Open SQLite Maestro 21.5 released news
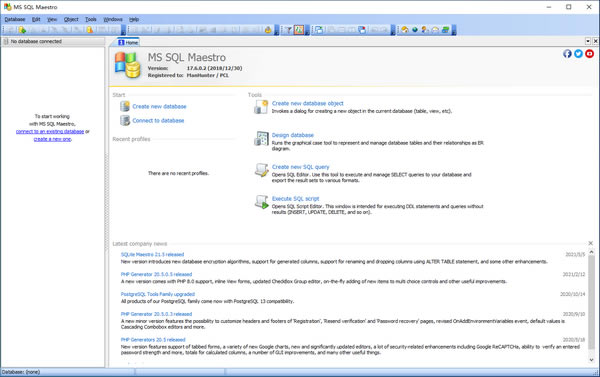Viewport: 600px width, 377px height. 152,255
